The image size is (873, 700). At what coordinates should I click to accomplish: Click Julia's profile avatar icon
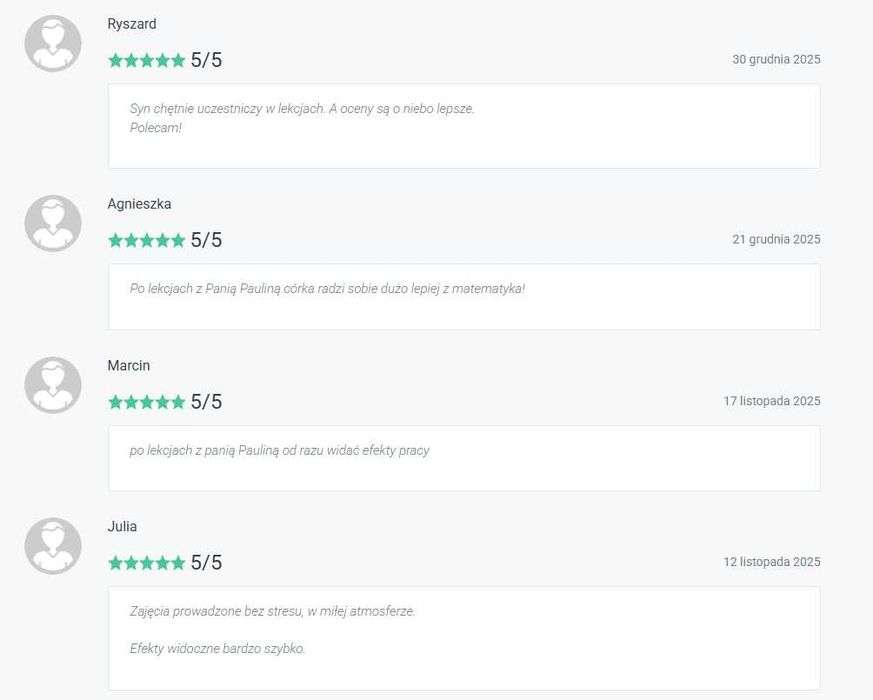click(x=52, y=546)
